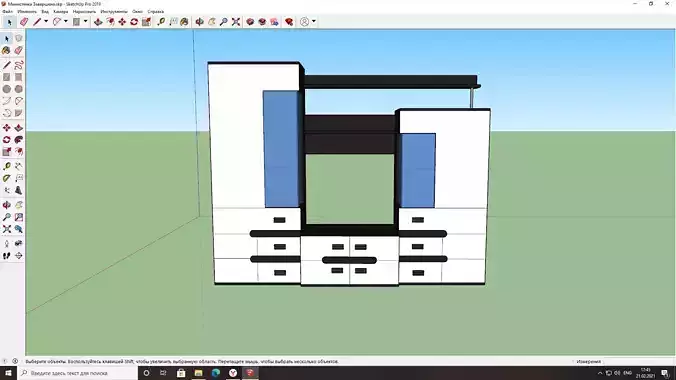Select the Arc tool in top toolbar
The width and height of the screenshot is (676, 380).
pyautogui.click(x=56, y=22)
